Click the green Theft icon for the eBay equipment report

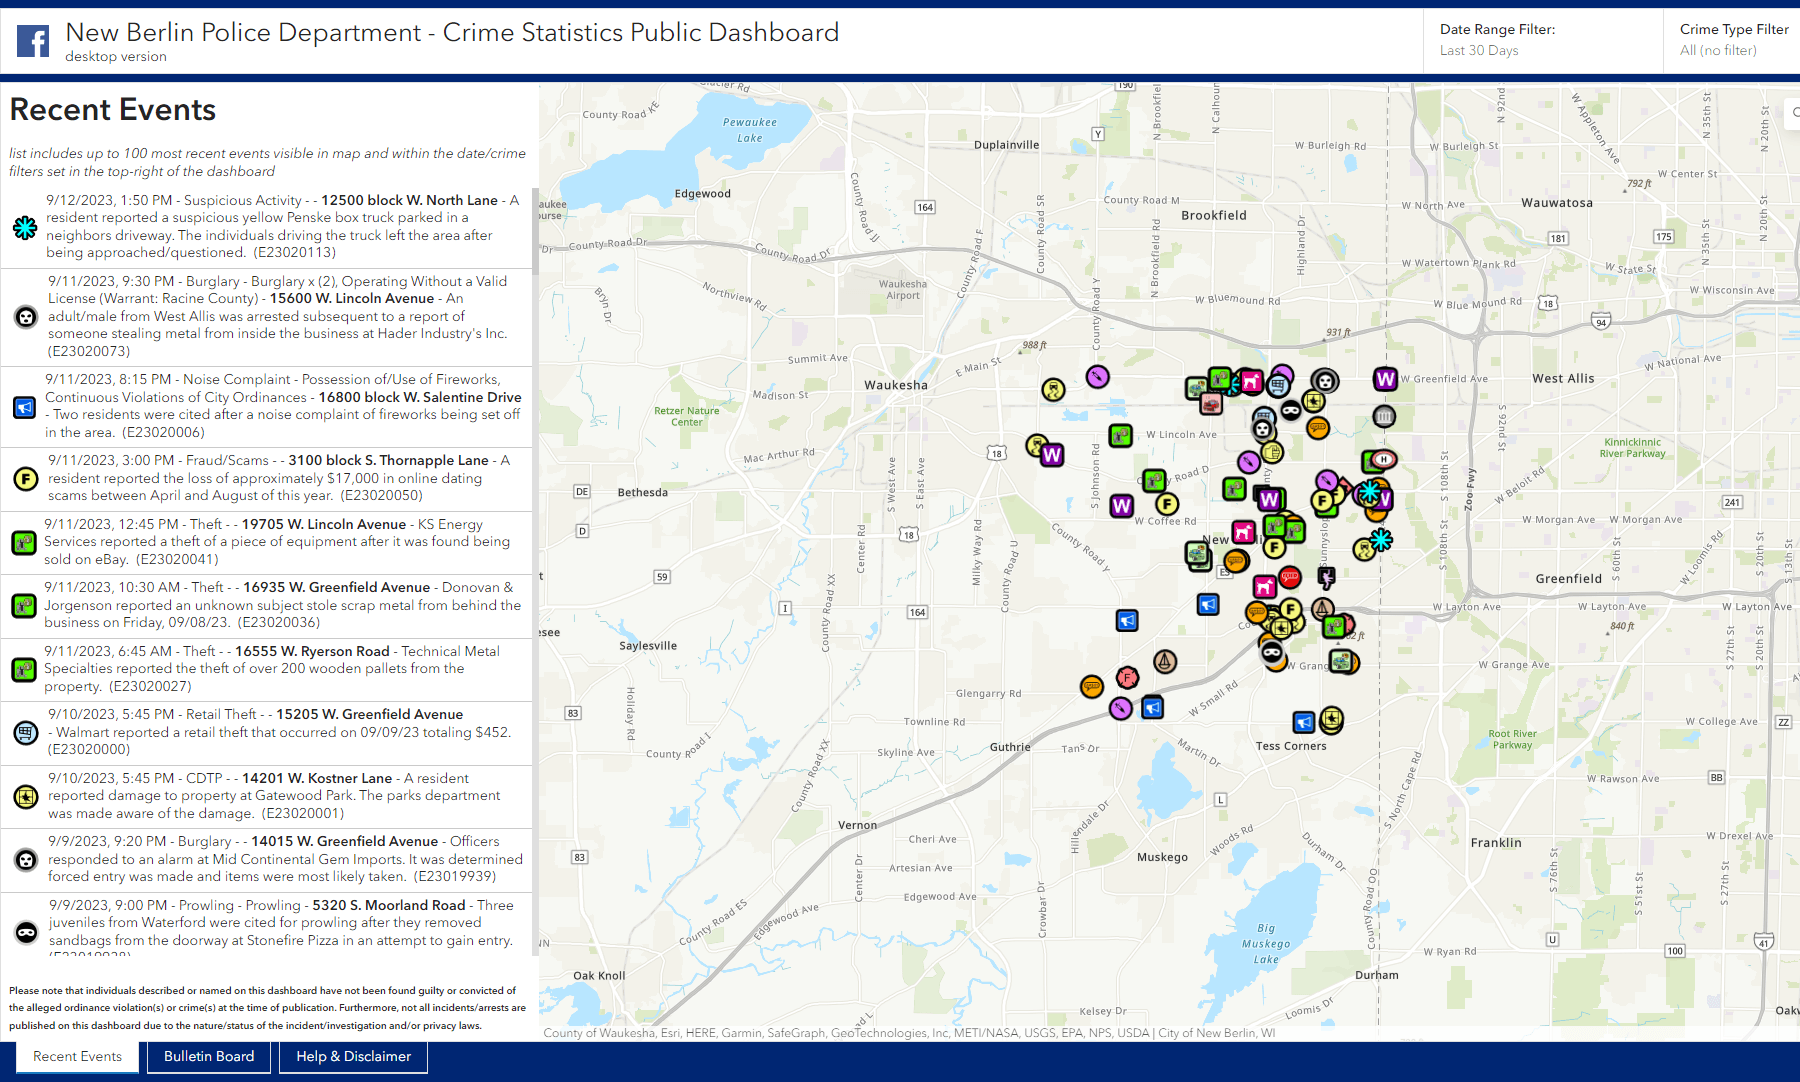click(x=24, y=543)
